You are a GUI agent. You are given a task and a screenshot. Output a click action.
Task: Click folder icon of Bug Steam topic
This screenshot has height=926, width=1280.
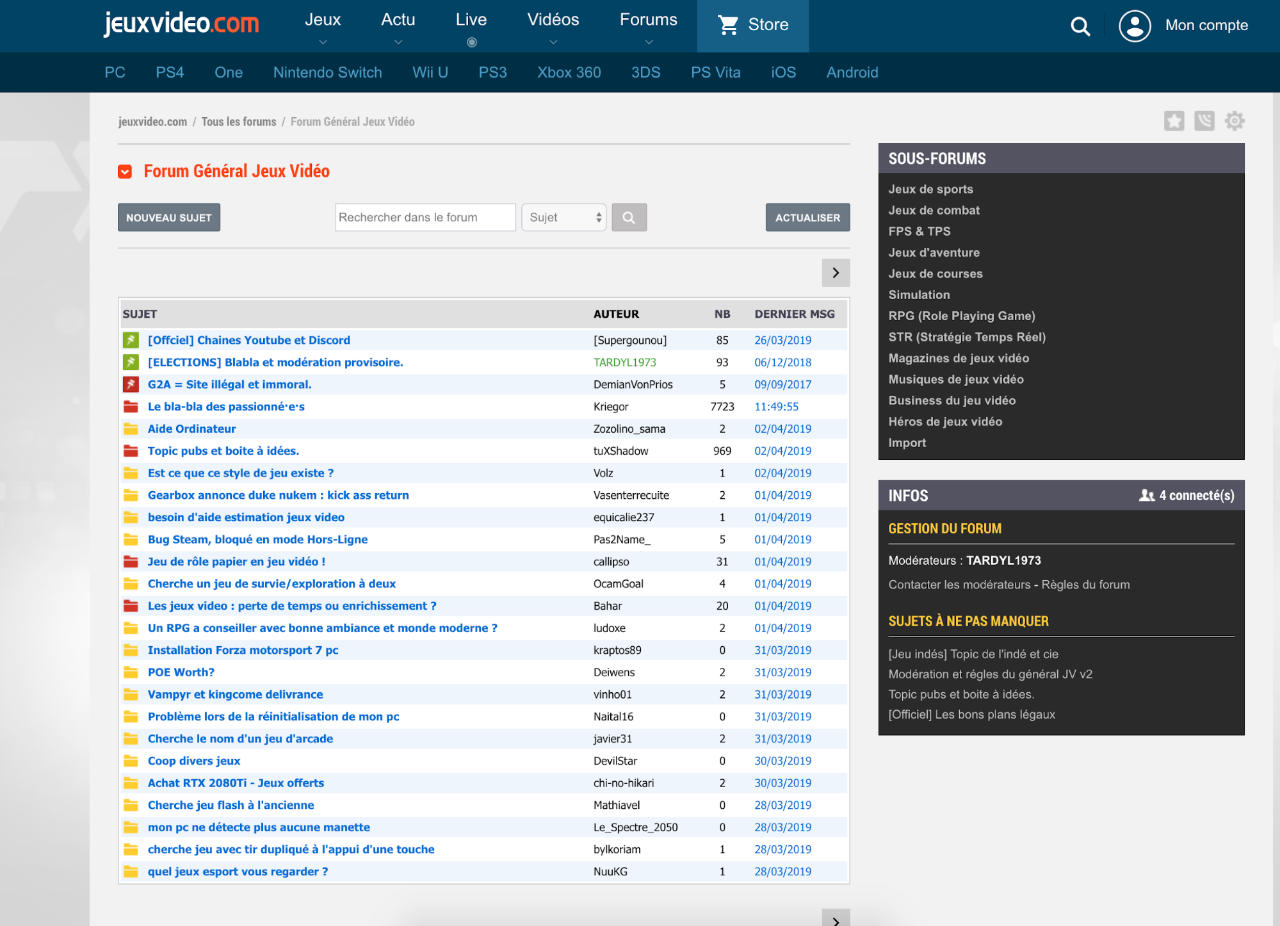click(130, 540)
